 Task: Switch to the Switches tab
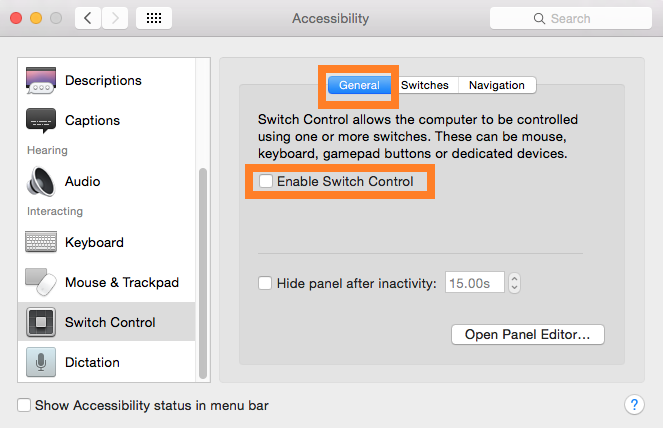pos(425,85)
